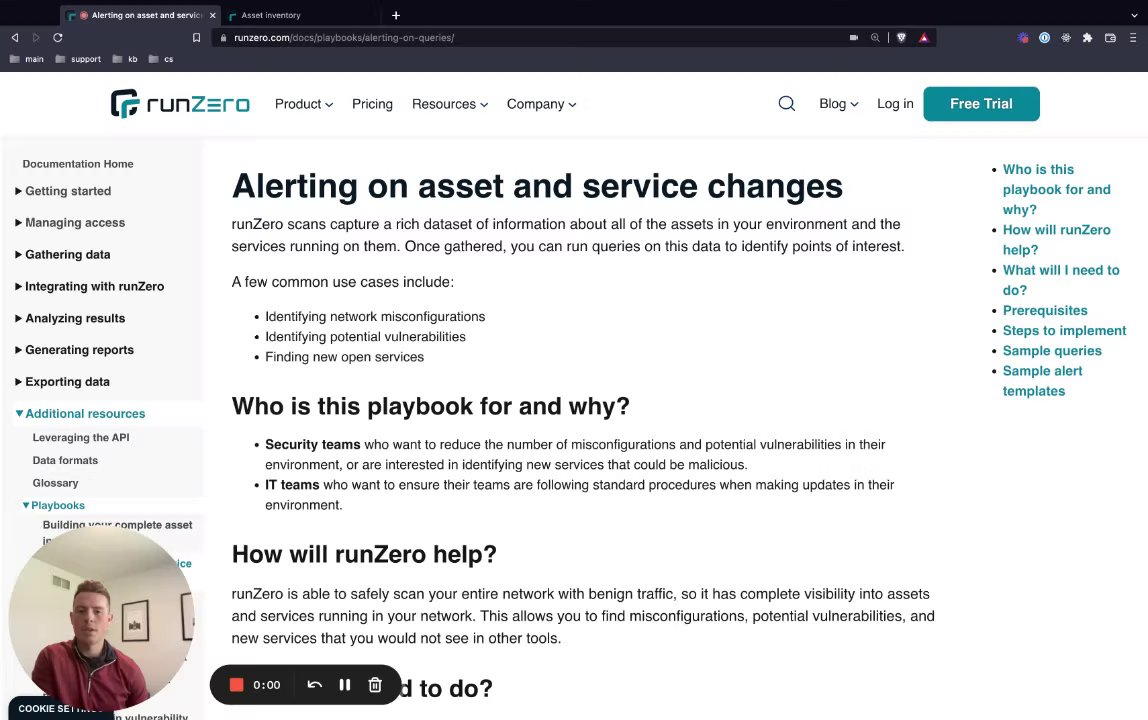Close the Alerting on asset tab
Screen dimensions: 1148x720
click(x=213, y=15)
